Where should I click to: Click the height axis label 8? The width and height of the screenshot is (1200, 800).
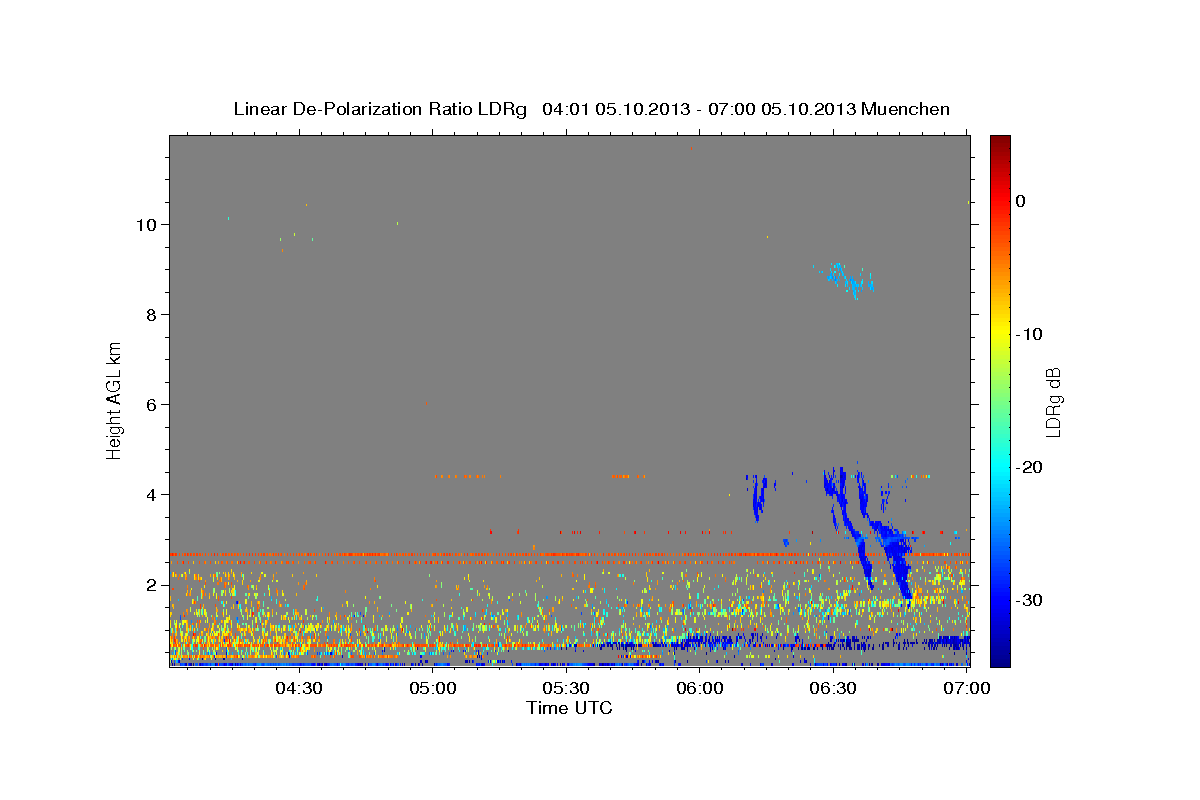pyautogui.click(x=154, y=314)
